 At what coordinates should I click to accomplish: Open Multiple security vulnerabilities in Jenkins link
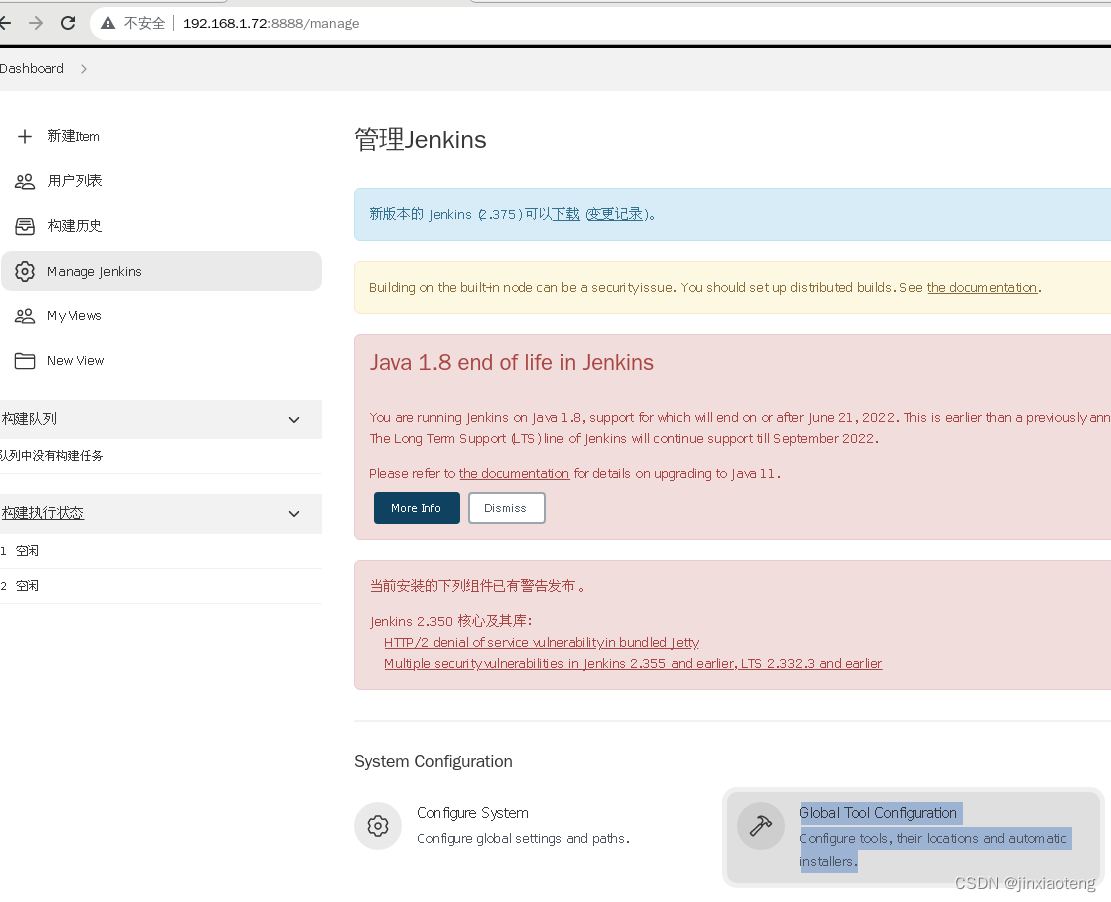point(633,664)
